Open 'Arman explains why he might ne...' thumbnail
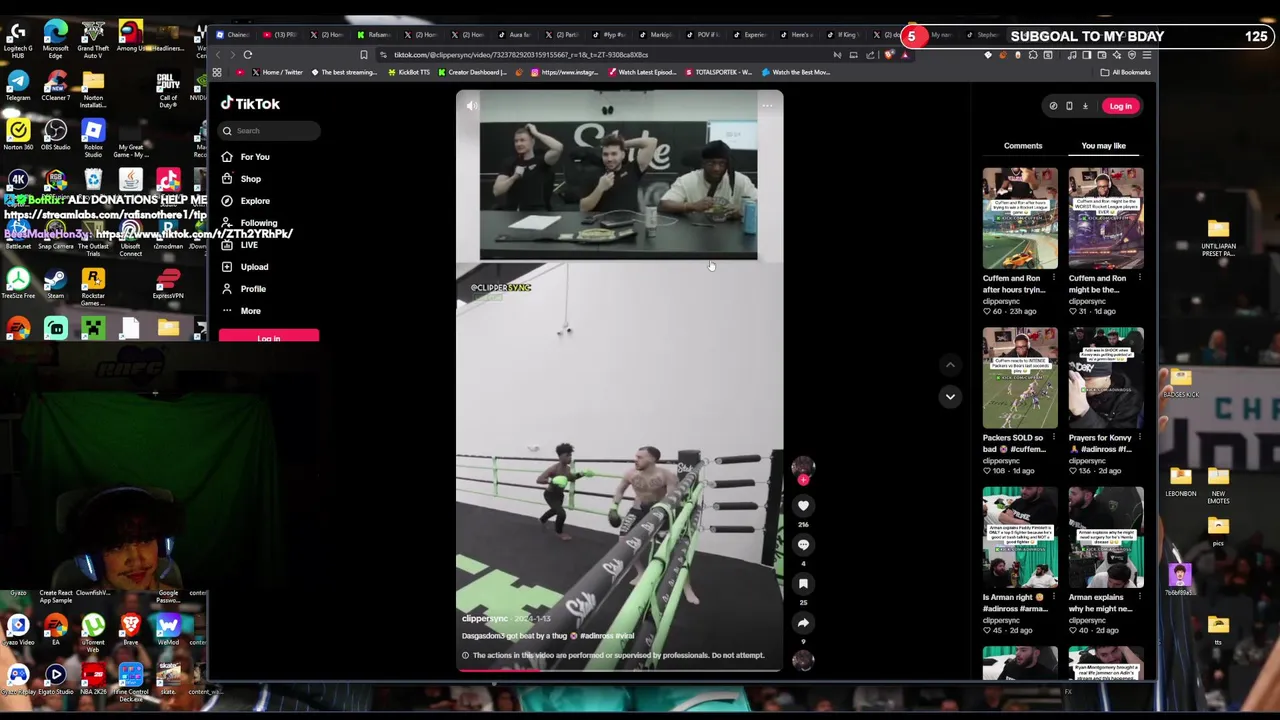The width and height of the screenshot is (1280, 720). pyautogui.click(x=1105, y=538)
